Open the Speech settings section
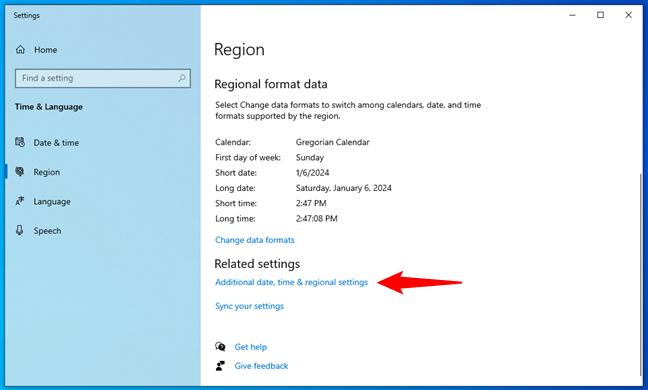The height and width of the screenshot is (390, 648). [48, 231]
